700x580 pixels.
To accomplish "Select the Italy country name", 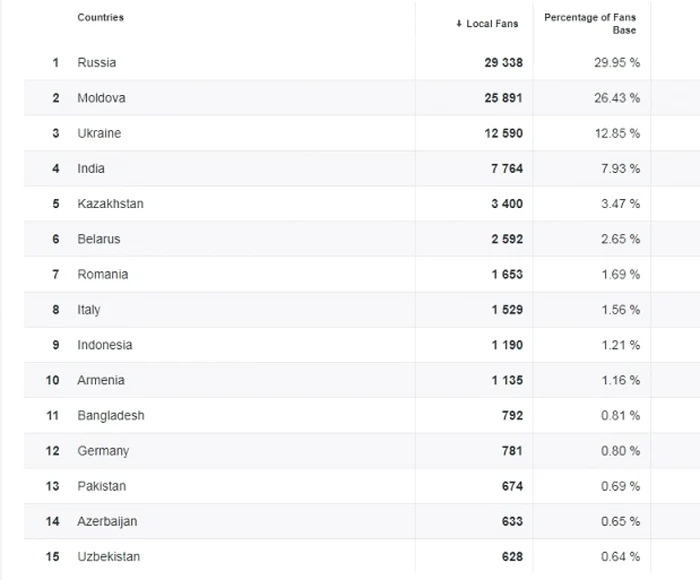I will coord(89,310).
